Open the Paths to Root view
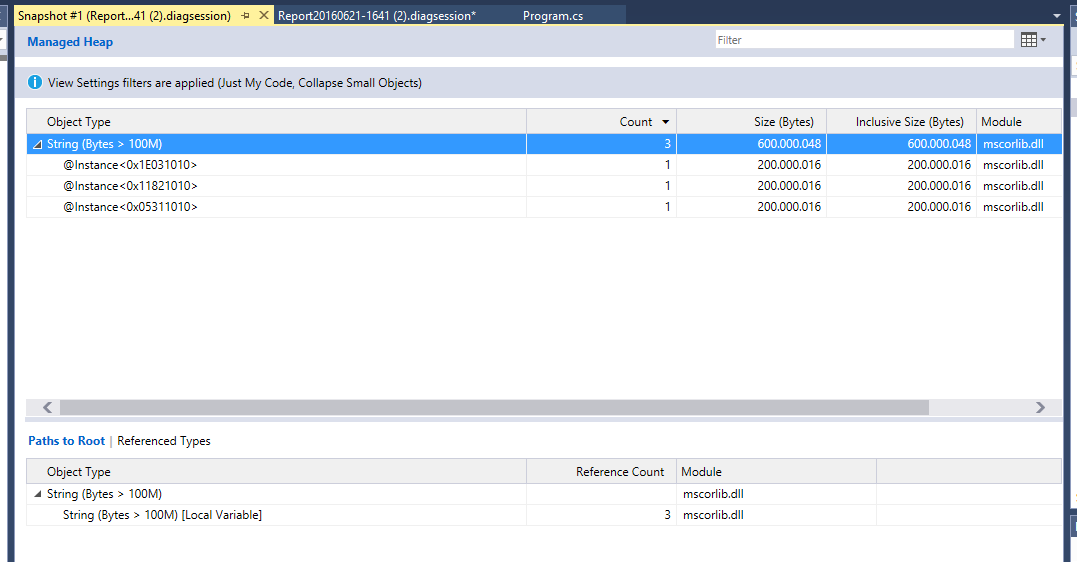This screenshot has height=562, width=1077. (67, 441)
